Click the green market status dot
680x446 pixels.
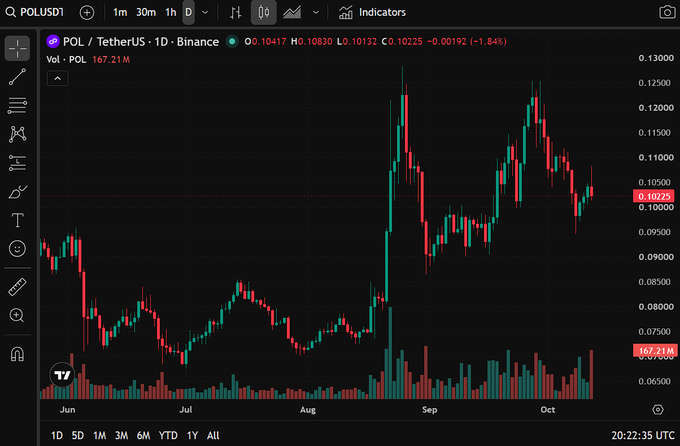pos(232,42)
